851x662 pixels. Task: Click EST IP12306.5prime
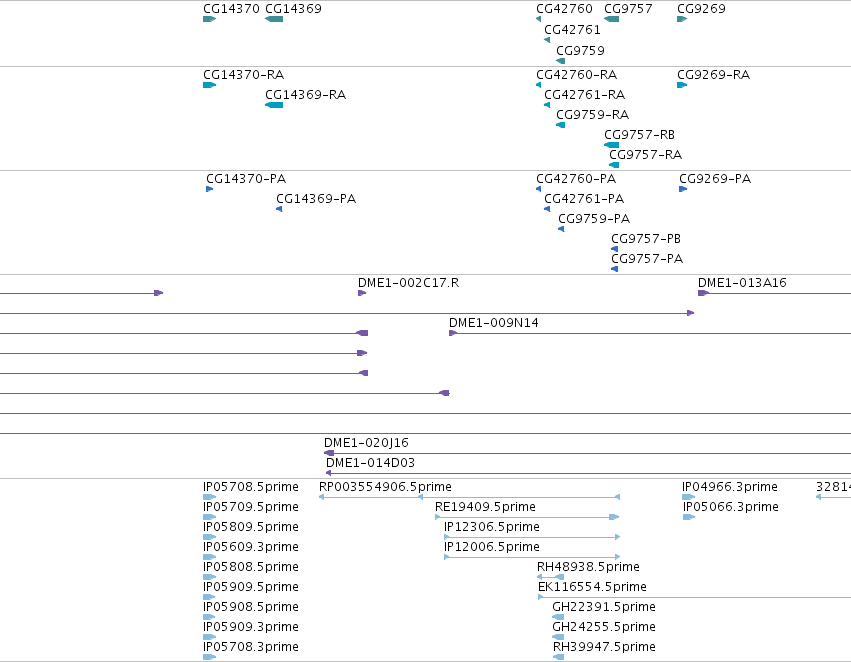tap(492, 527)
